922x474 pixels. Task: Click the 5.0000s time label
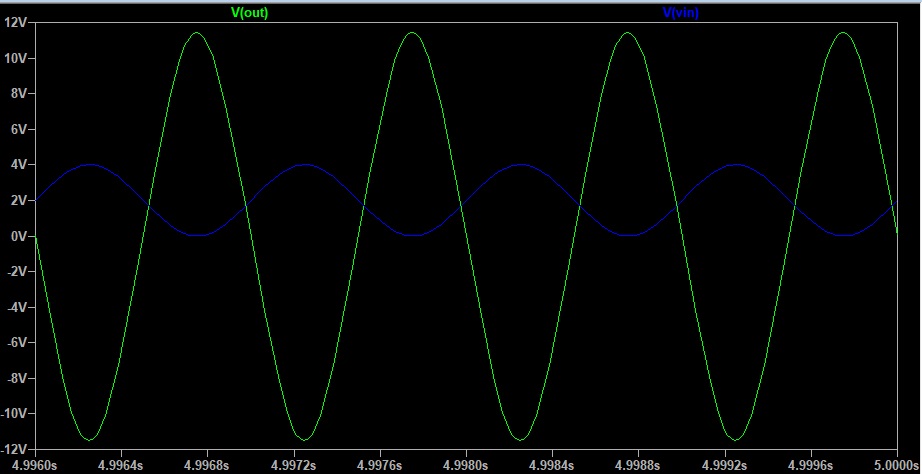tap(897, 465)
